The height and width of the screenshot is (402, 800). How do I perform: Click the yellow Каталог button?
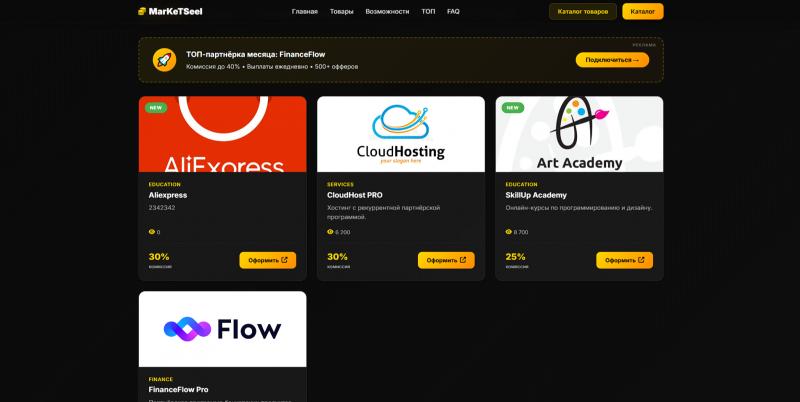click(x=643, y=11)
